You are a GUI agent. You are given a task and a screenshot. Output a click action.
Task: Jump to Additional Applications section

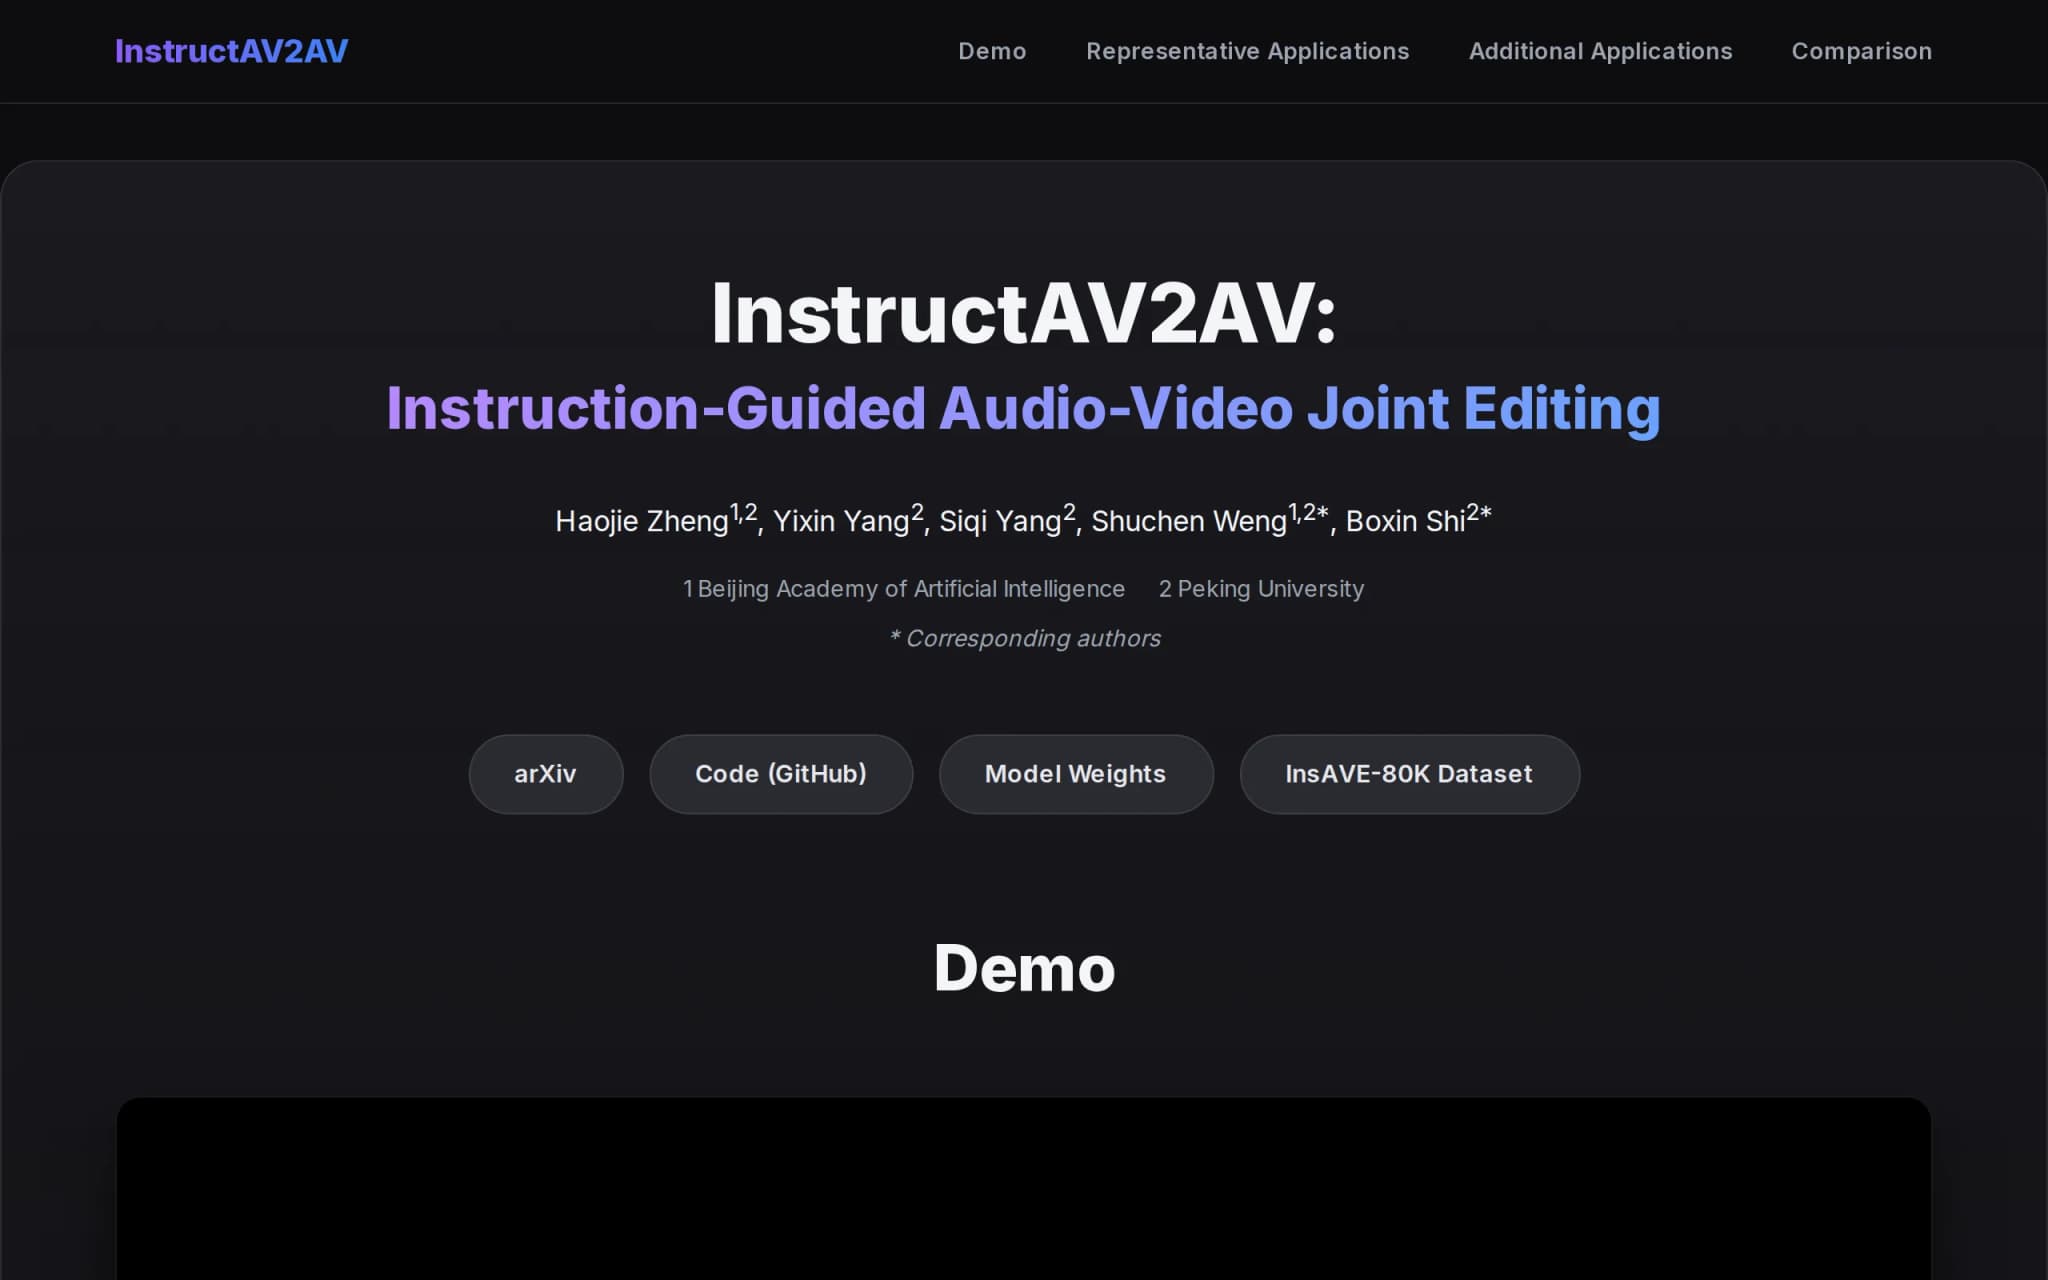pyautogui.click(x=1600, y=51)
